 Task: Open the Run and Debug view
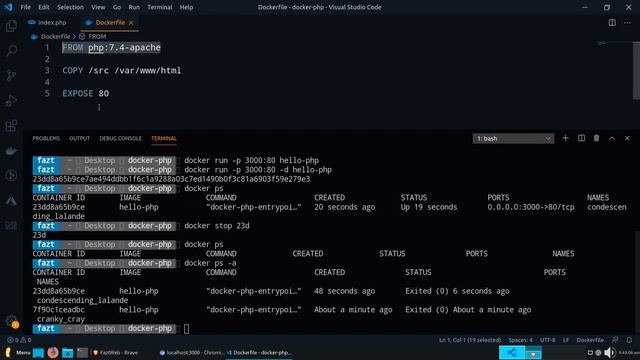tap(11, 100)
